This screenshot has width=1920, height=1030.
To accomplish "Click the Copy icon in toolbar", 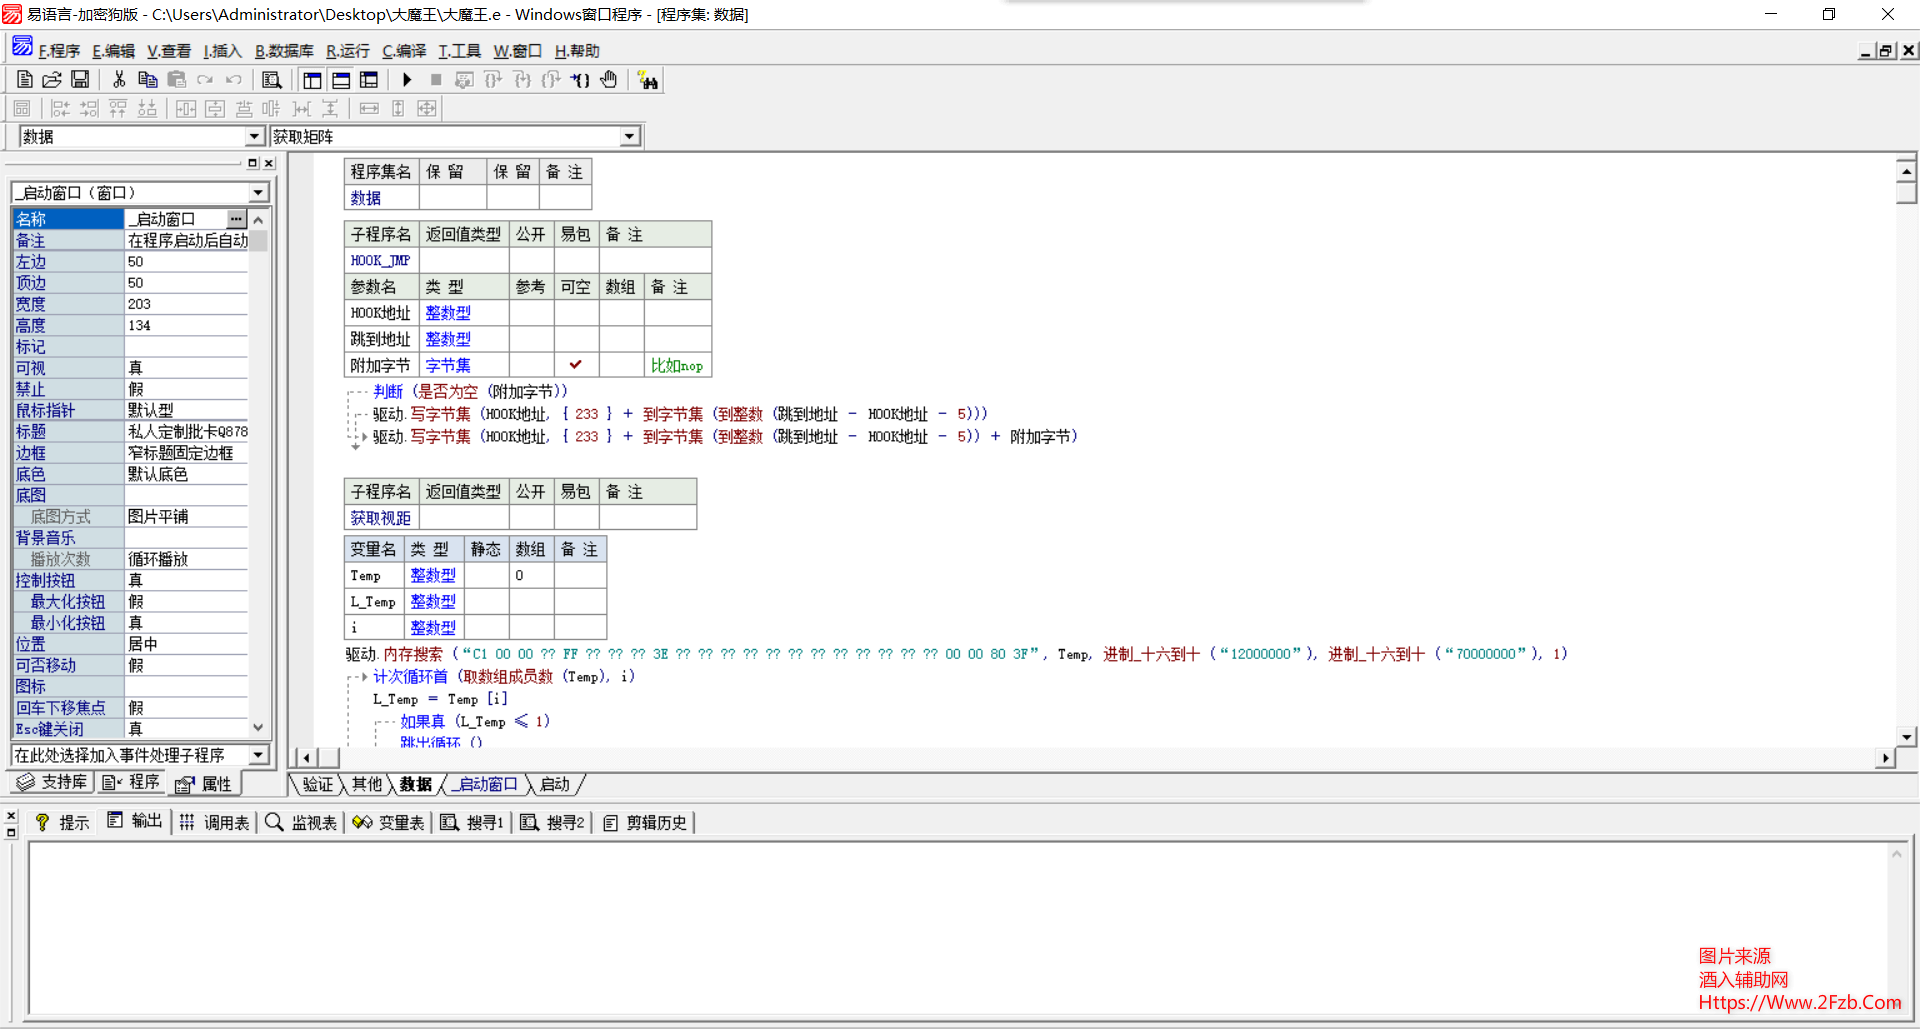I will pyautogui.click(x=147, y=80).
